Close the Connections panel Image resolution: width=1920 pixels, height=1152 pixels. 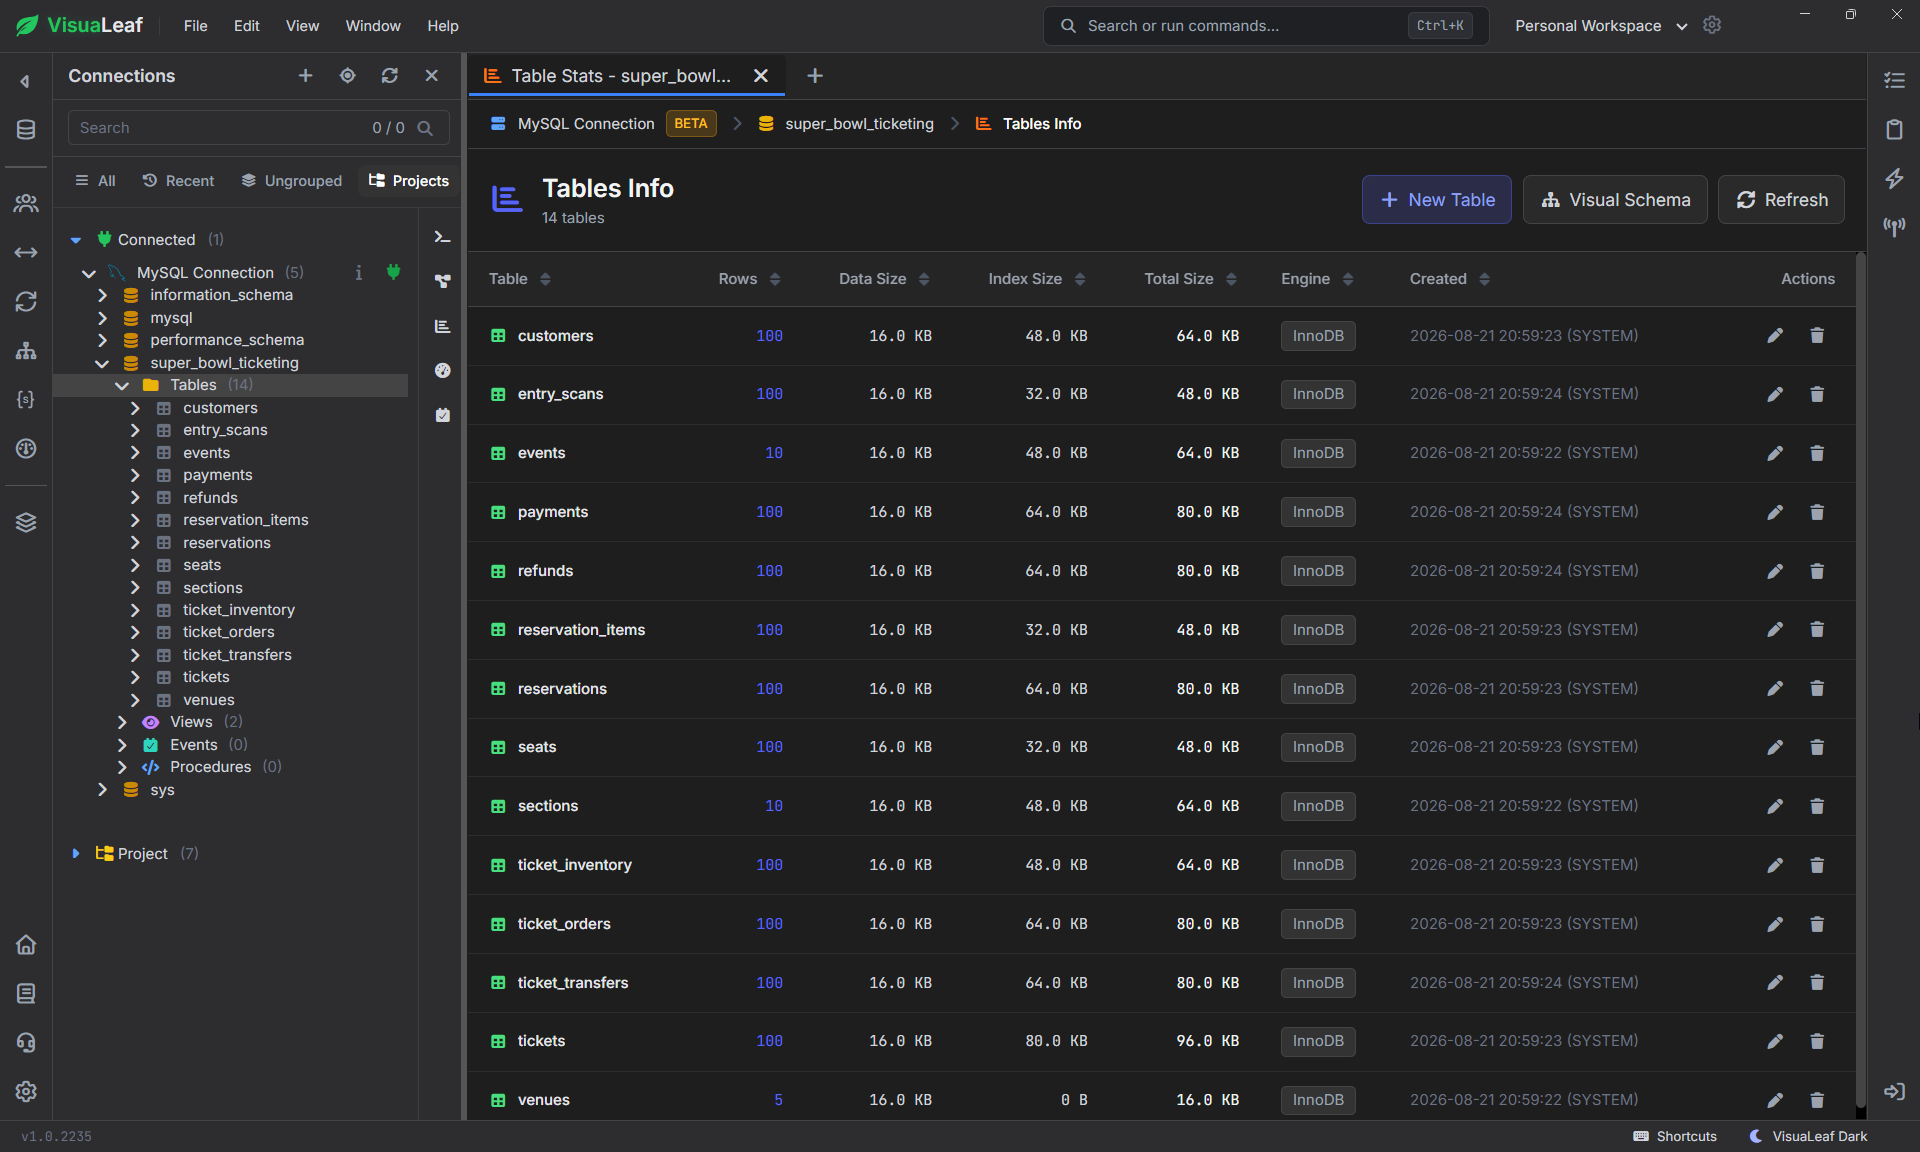click(x=432, y=76)
